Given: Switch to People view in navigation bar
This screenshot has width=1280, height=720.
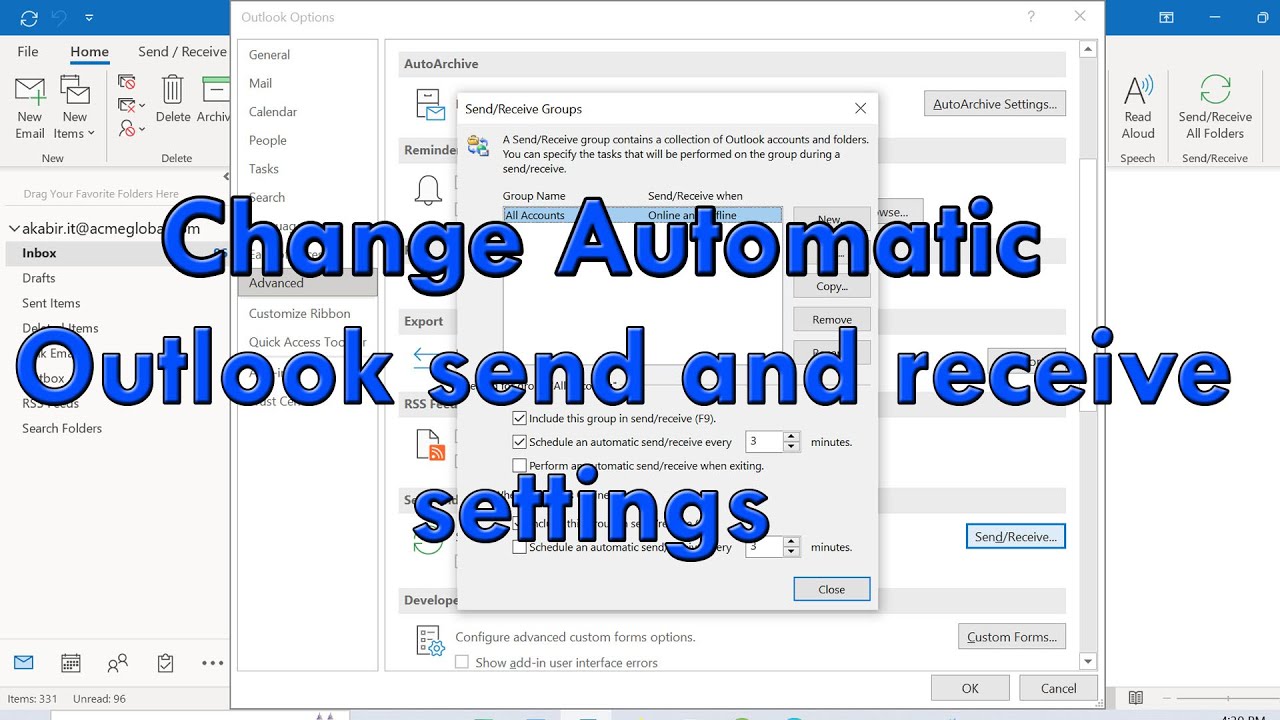Looking at the screenshot, I should 117,662.
